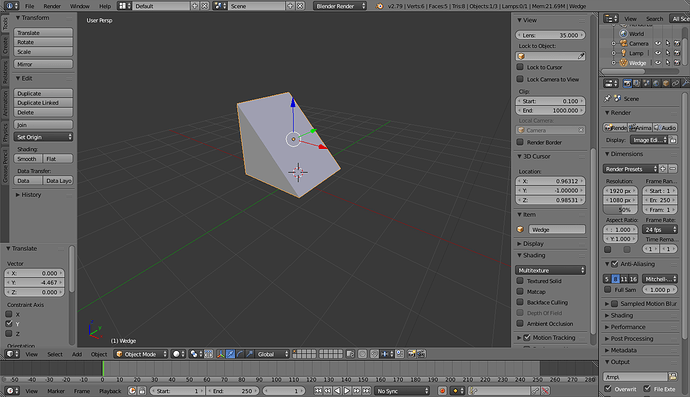Click the Resolution percentage 50% slider
The height and width of the screenshot is (397, 690).
620,210
